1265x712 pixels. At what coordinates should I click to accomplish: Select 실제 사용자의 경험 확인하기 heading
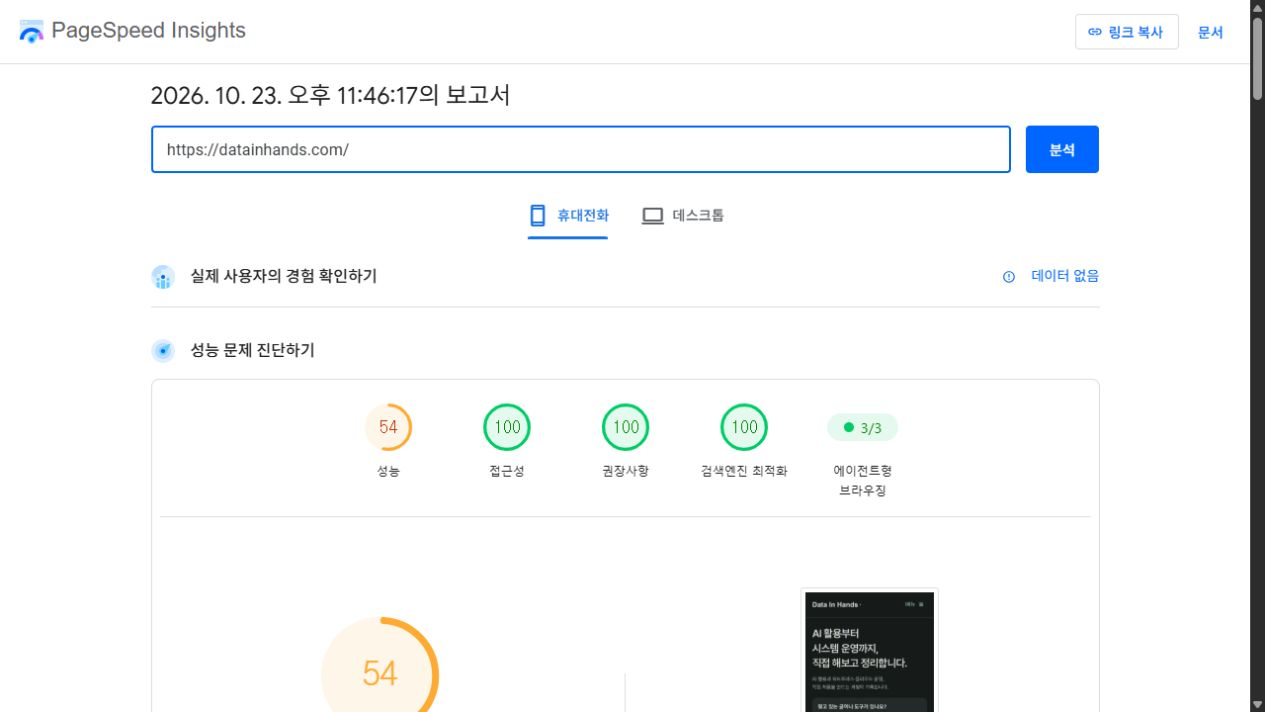click(x=284, y=276)
